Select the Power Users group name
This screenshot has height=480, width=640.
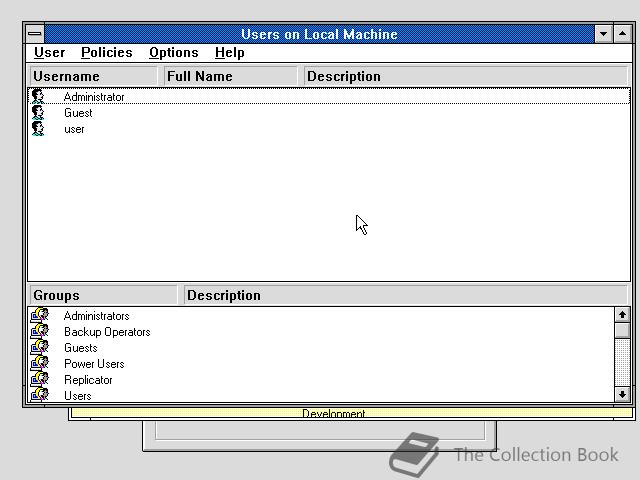(x=94, y=364)
